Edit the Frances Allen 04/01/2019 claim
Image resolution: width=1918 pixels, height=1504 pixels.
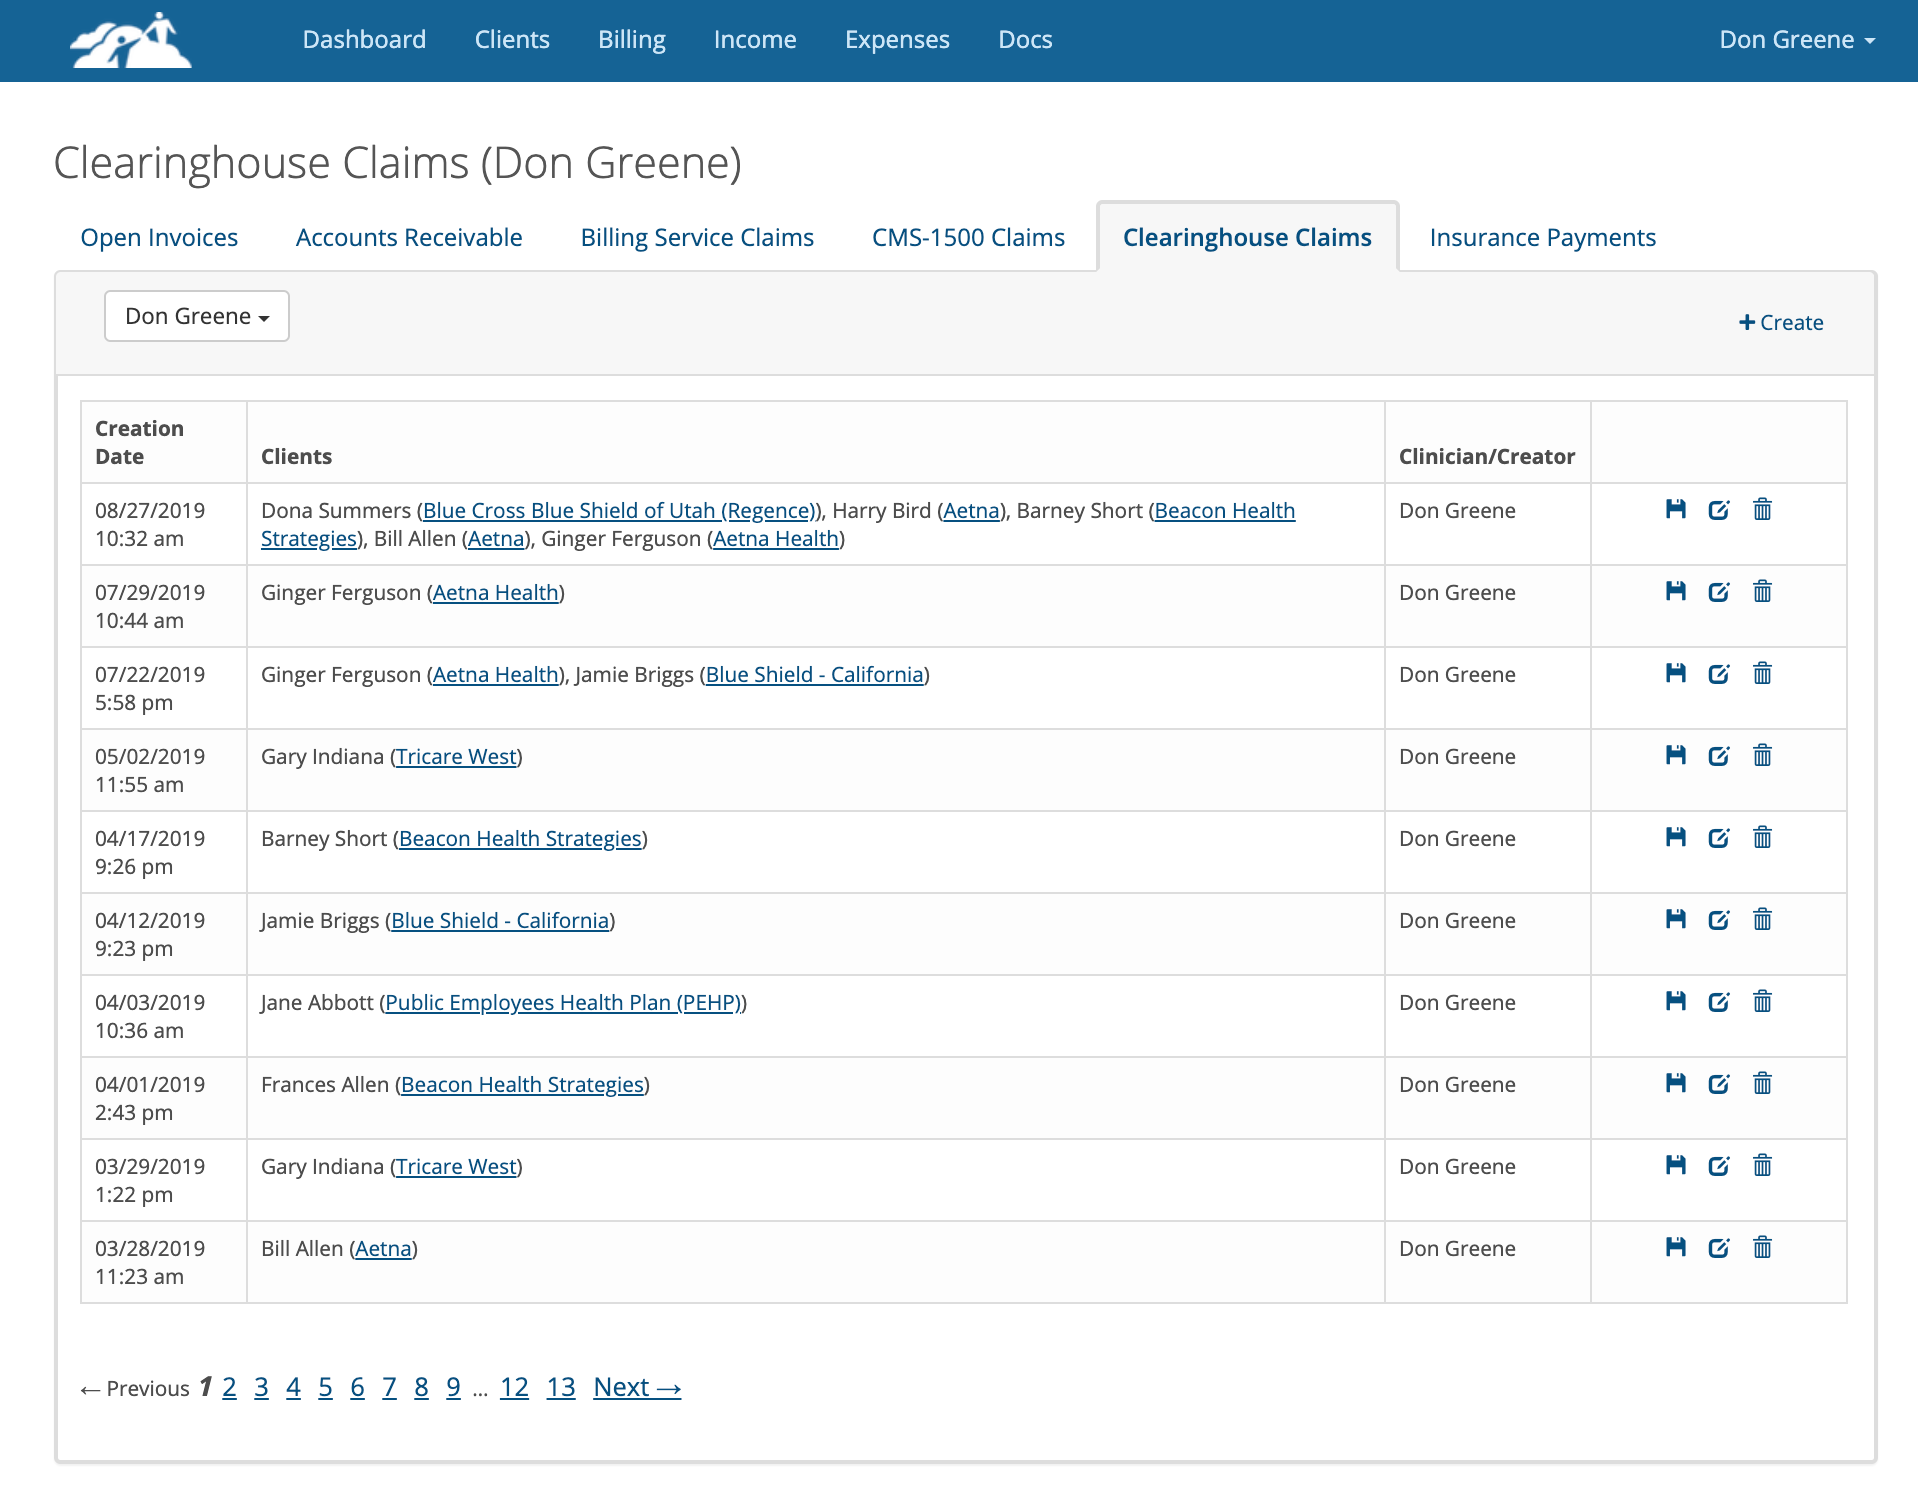pos(1718,1083)
